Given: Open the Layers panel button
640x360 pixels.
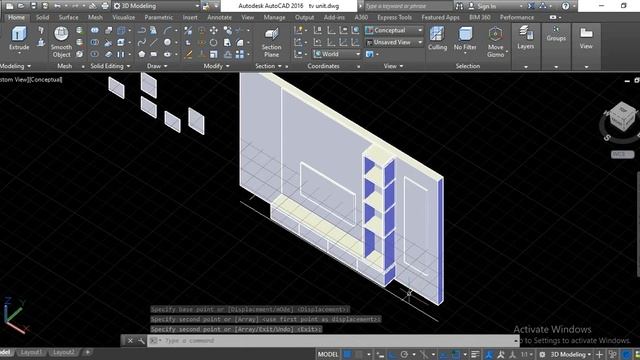Looking at the screenshot, I should tap(526, 38).
